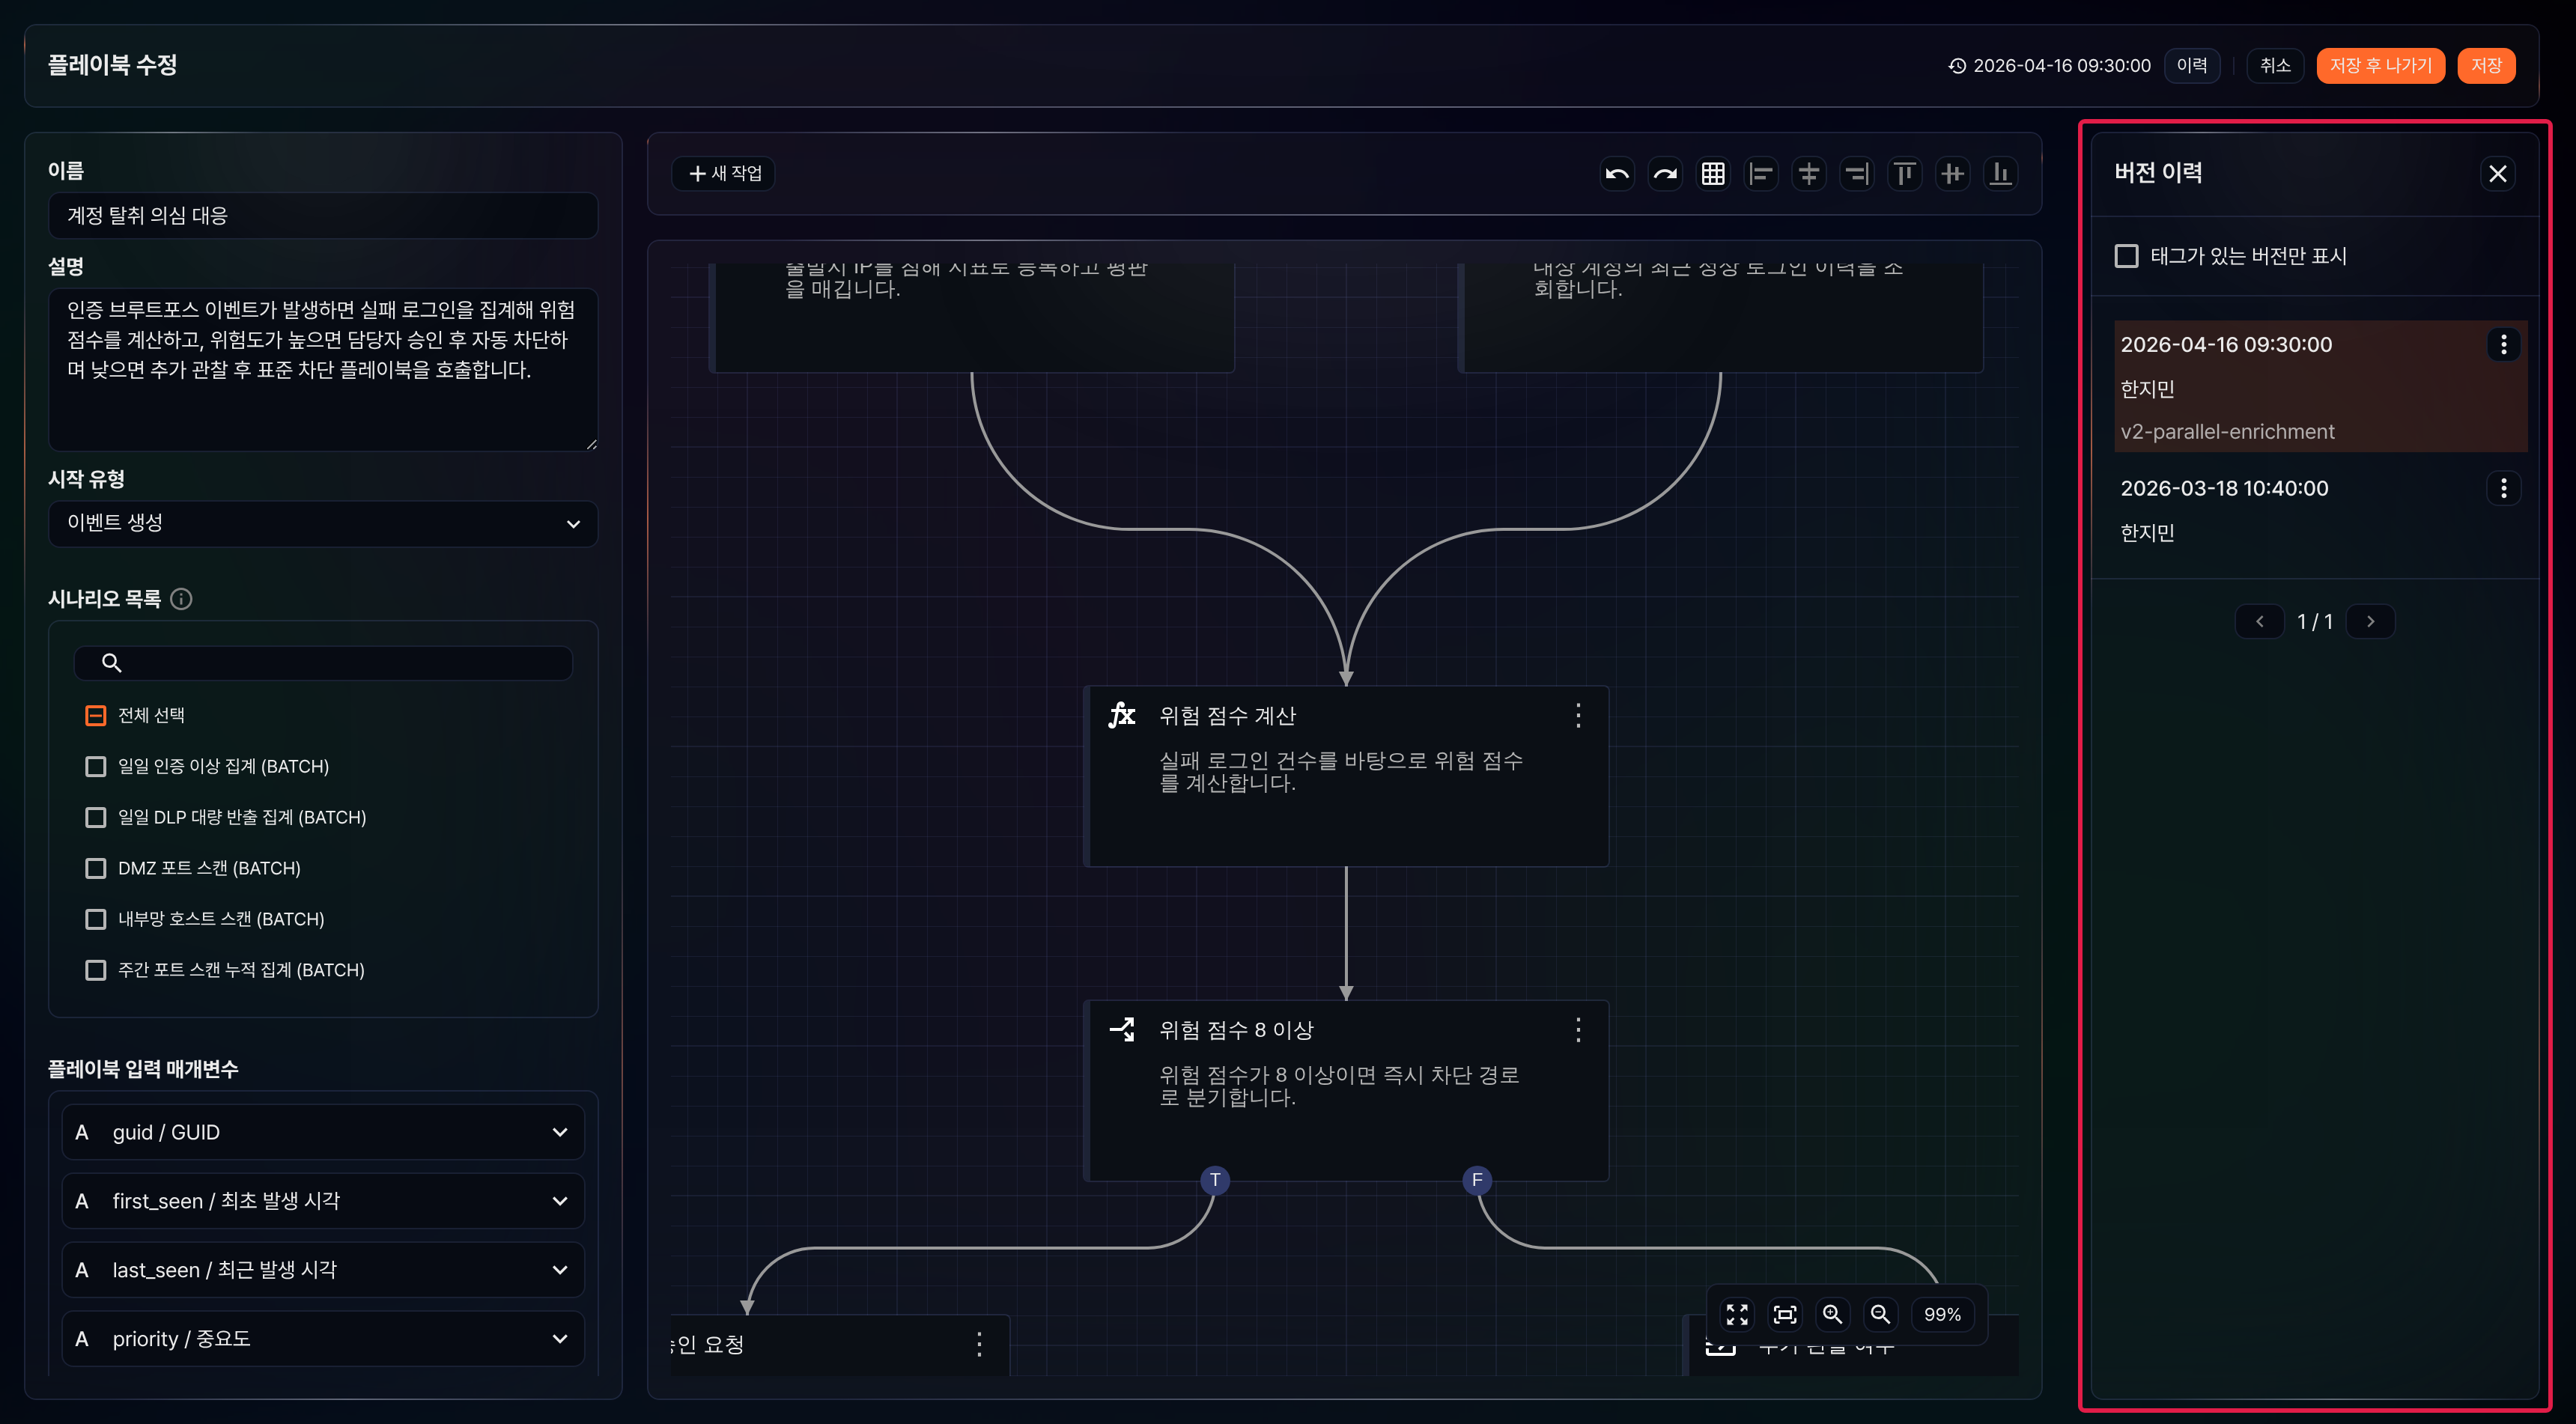This screenshot has width=2576, height=1424.
Task: Expand priority / 중요도 parameter
Action: 323,1339
